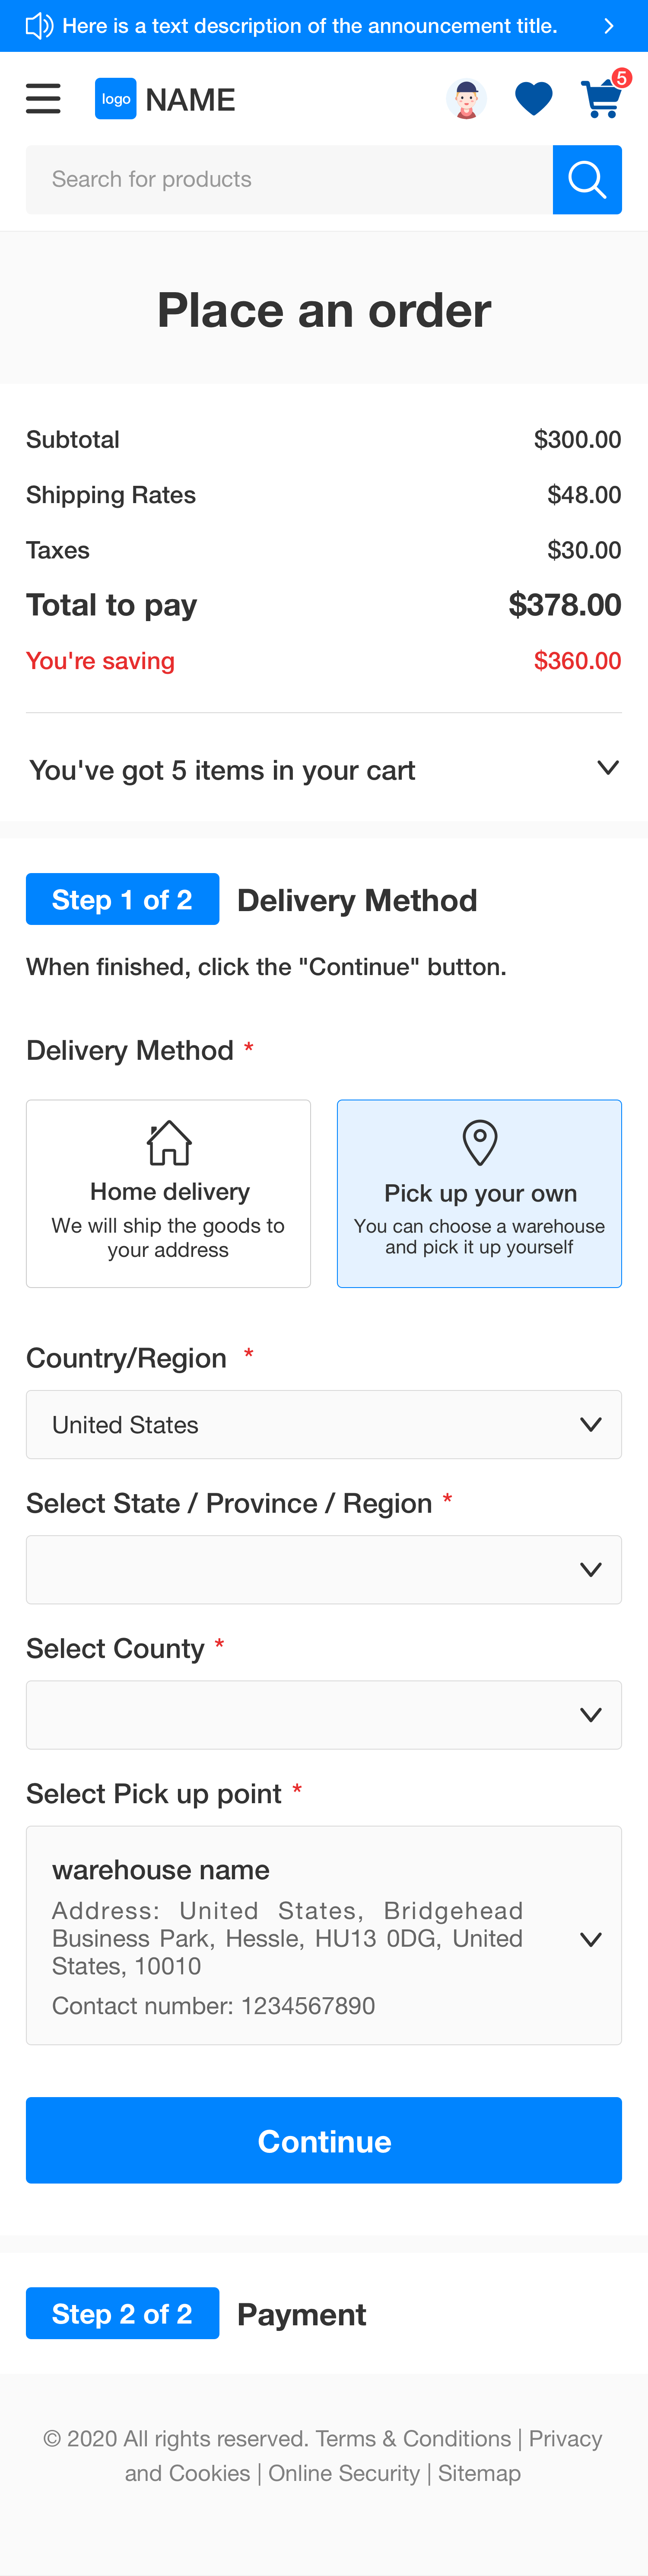Viewport: 648px width, 2576px height.
Task: Open the user profile avatar
Action: [x=466, y=99]
